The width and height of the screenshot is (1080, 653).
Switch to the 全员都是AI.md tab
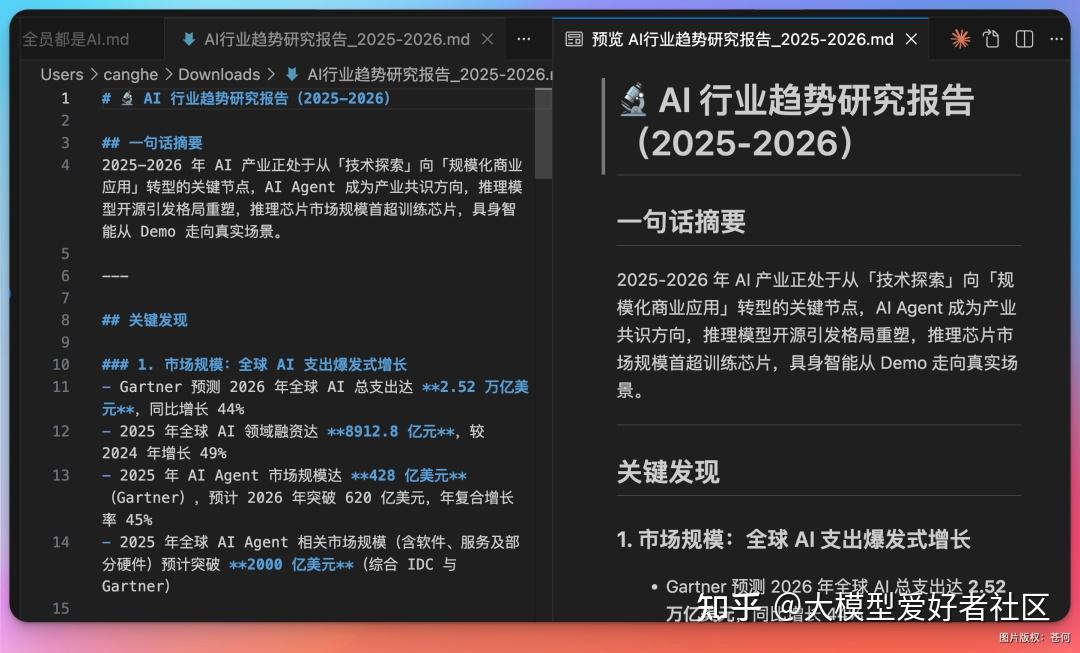click(x=76, y=39)
